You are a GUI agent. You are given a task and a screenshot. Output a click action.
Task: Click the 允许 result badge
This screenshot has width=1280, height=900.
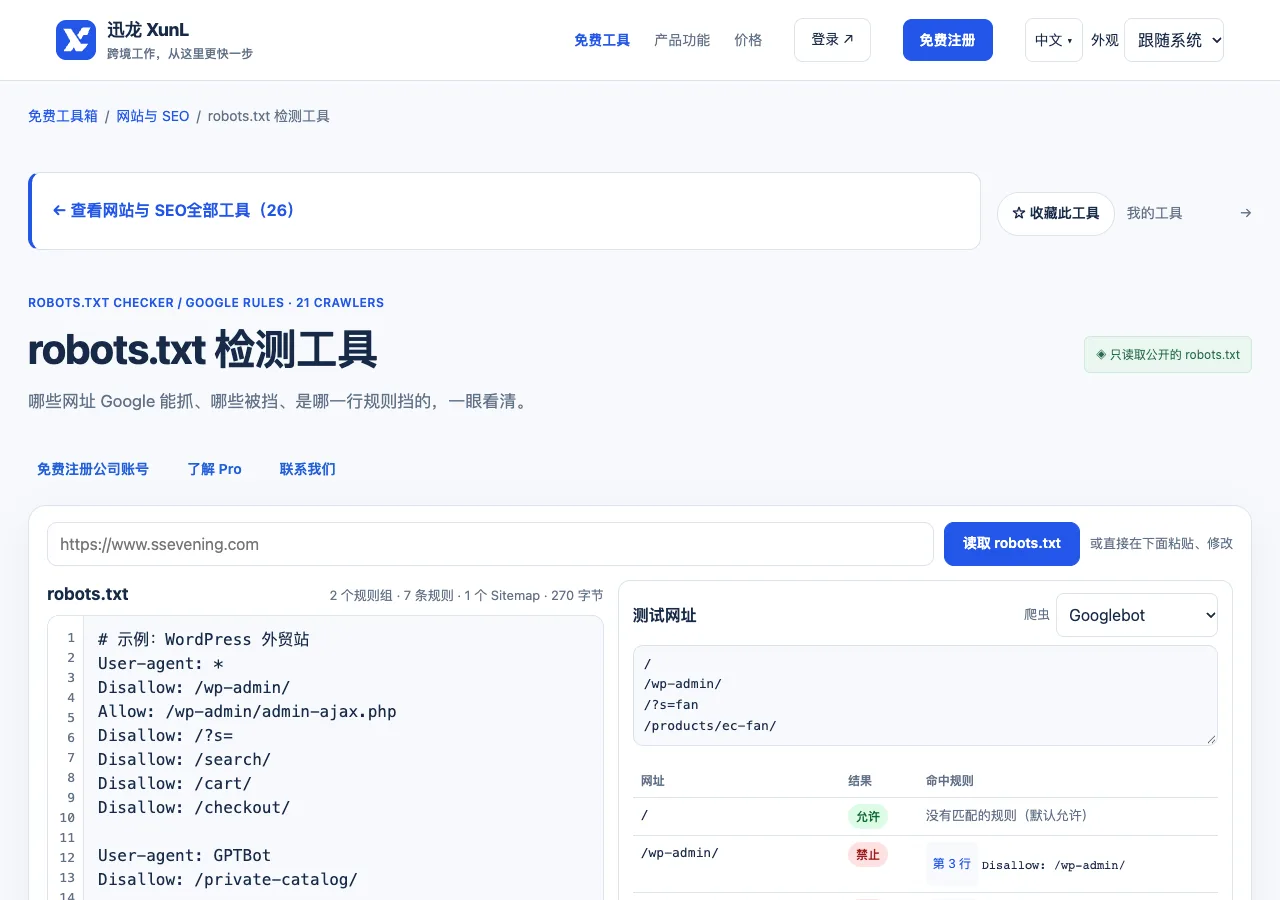(x=868, y=816)
